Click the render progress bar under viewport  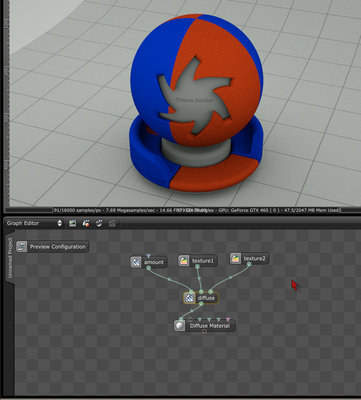pos(197,210)
